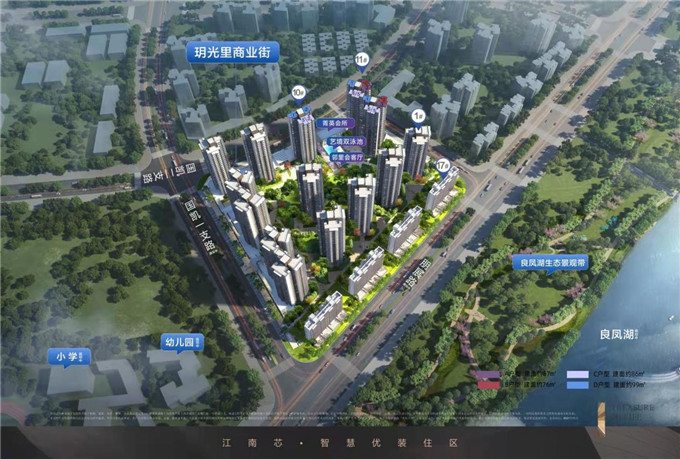This screenshot has width=680, height=459.
Task: Click the 1# building pin marker
Action: pyautogui.click(x=418, y=118)
